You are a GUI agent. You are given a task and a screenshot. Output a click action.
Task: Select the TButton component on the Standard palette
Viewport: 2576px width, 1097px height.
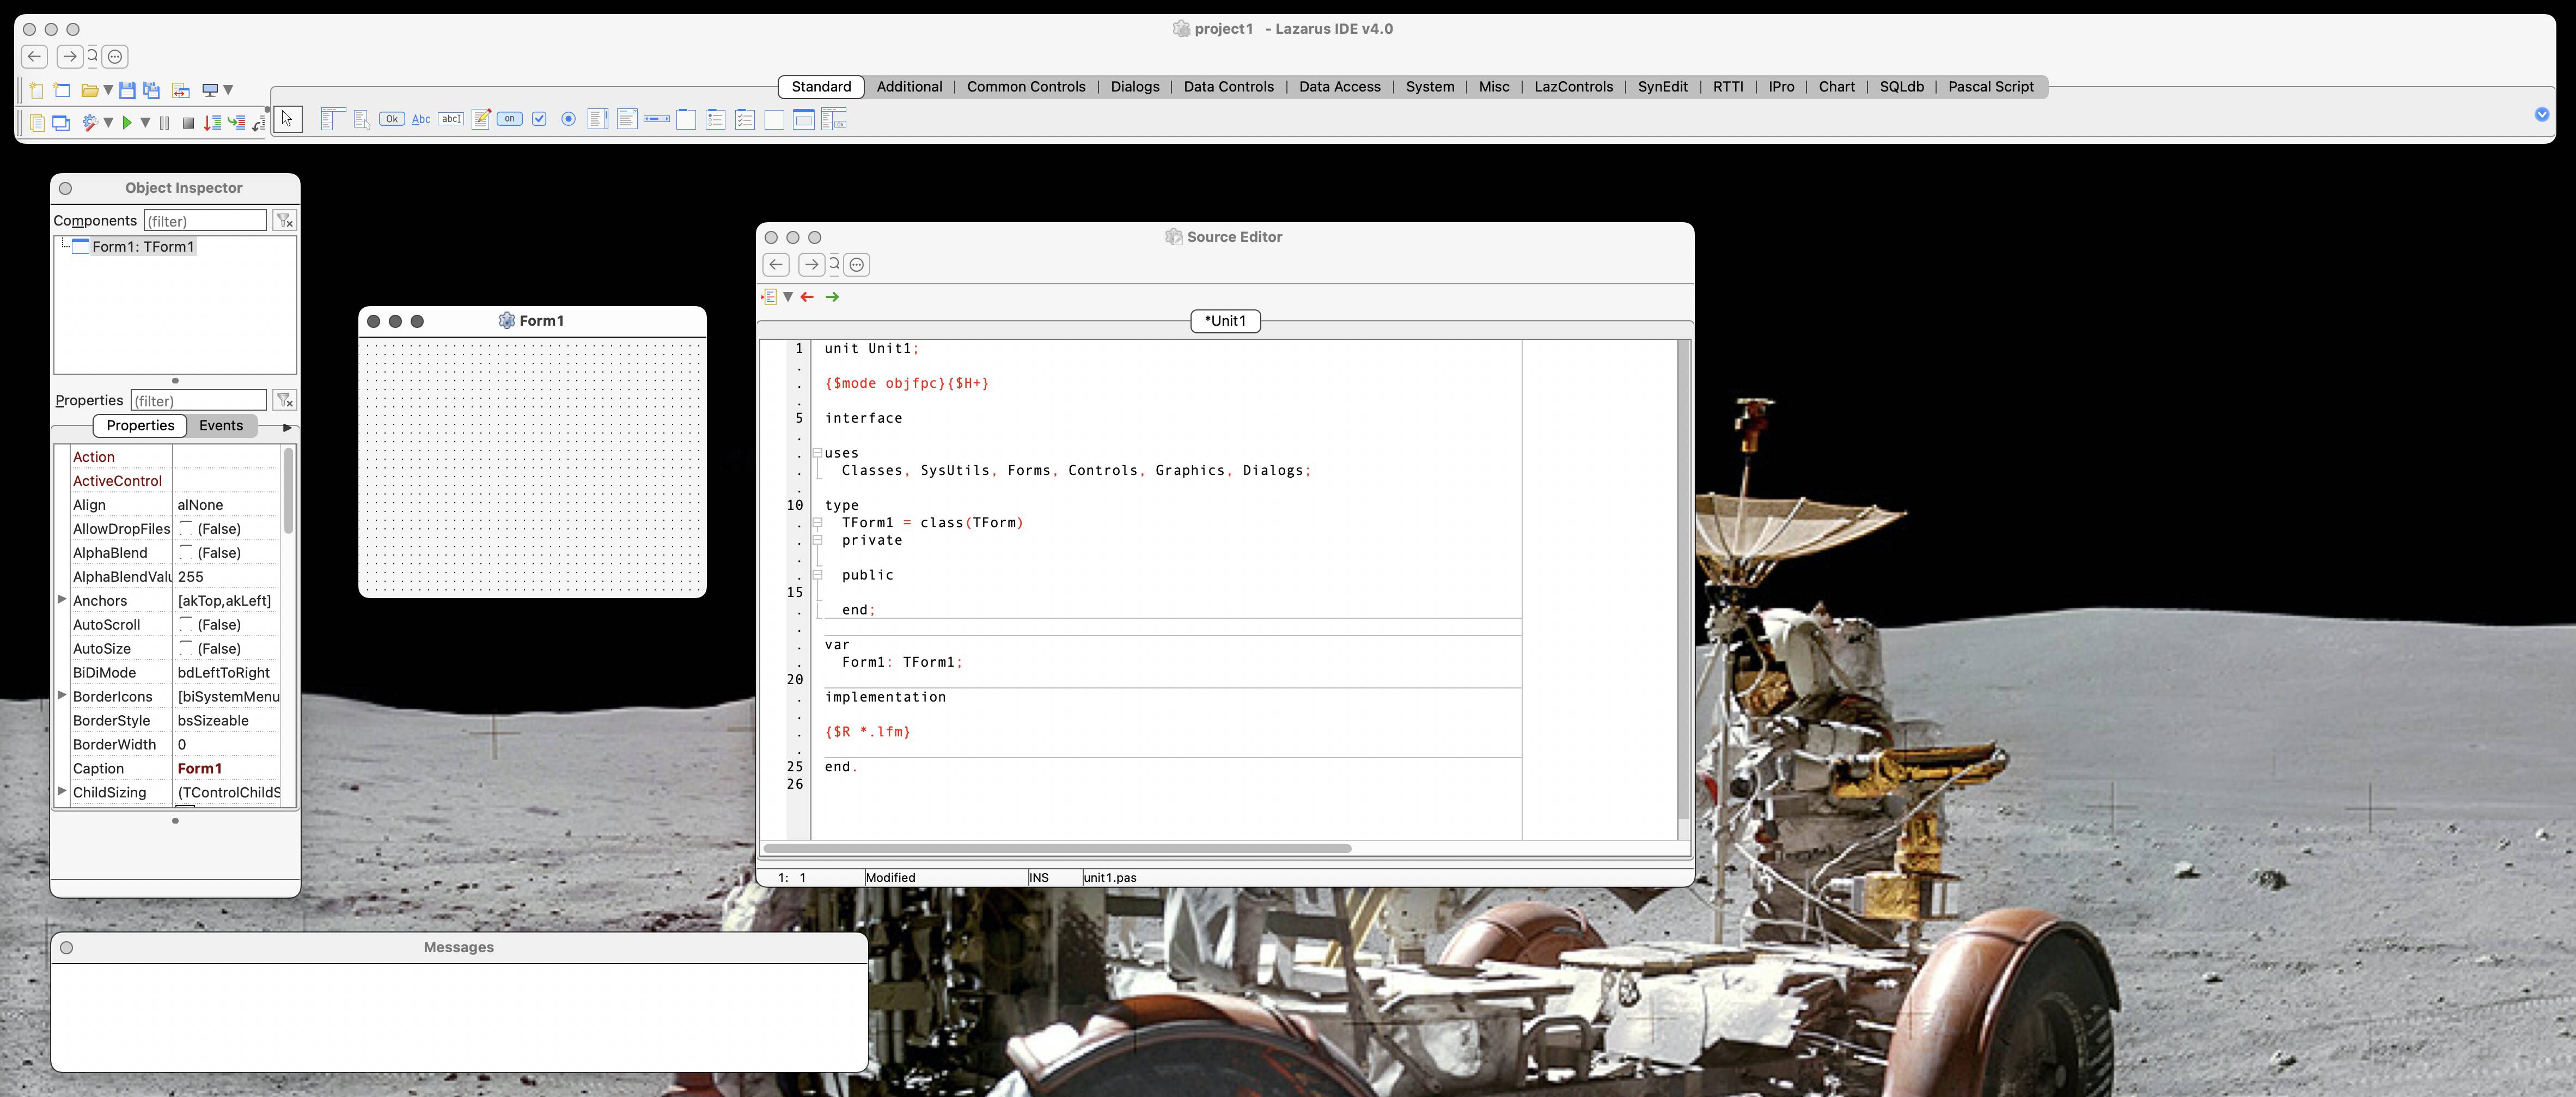pos(391,119)
